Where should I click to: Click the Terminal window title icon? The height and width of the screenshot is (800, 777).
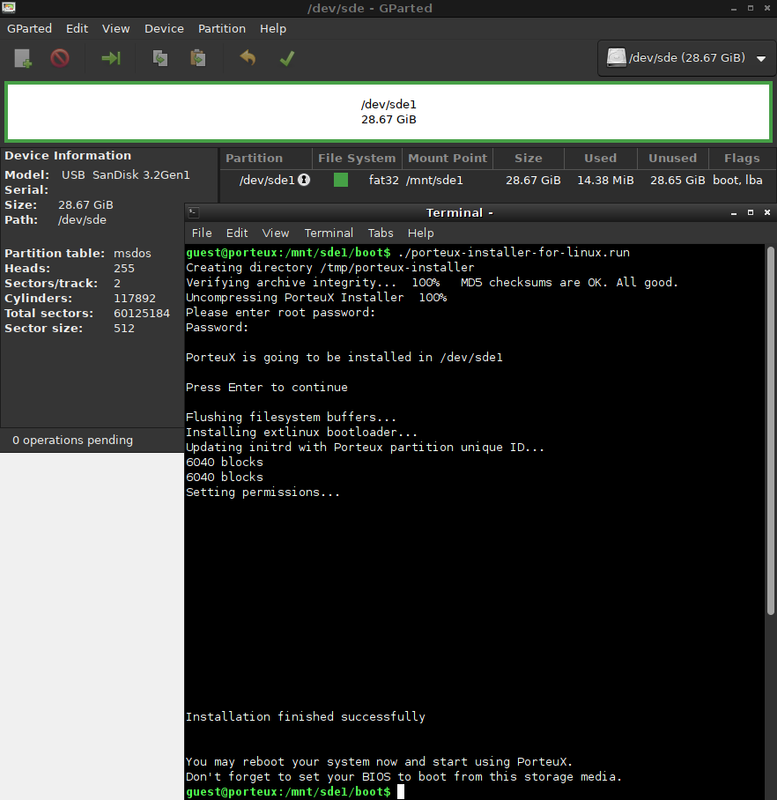(x=193, y=212)
